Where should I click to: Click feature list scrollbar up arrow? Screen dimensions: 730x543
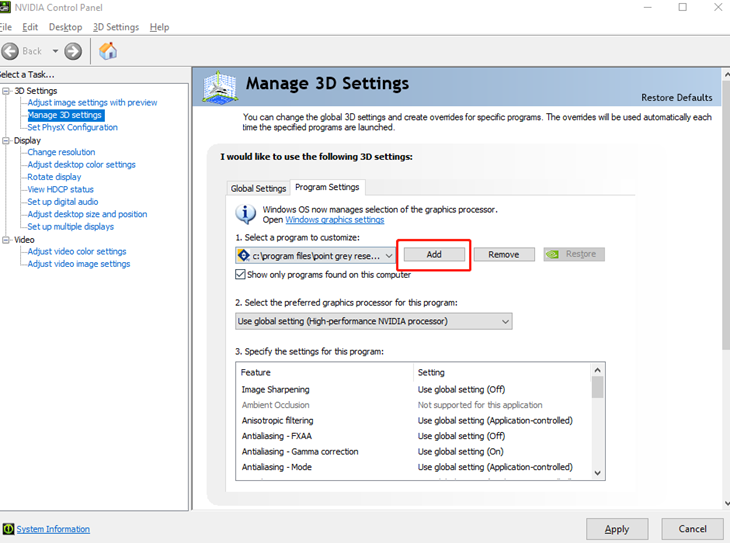[x=598, y=370]
